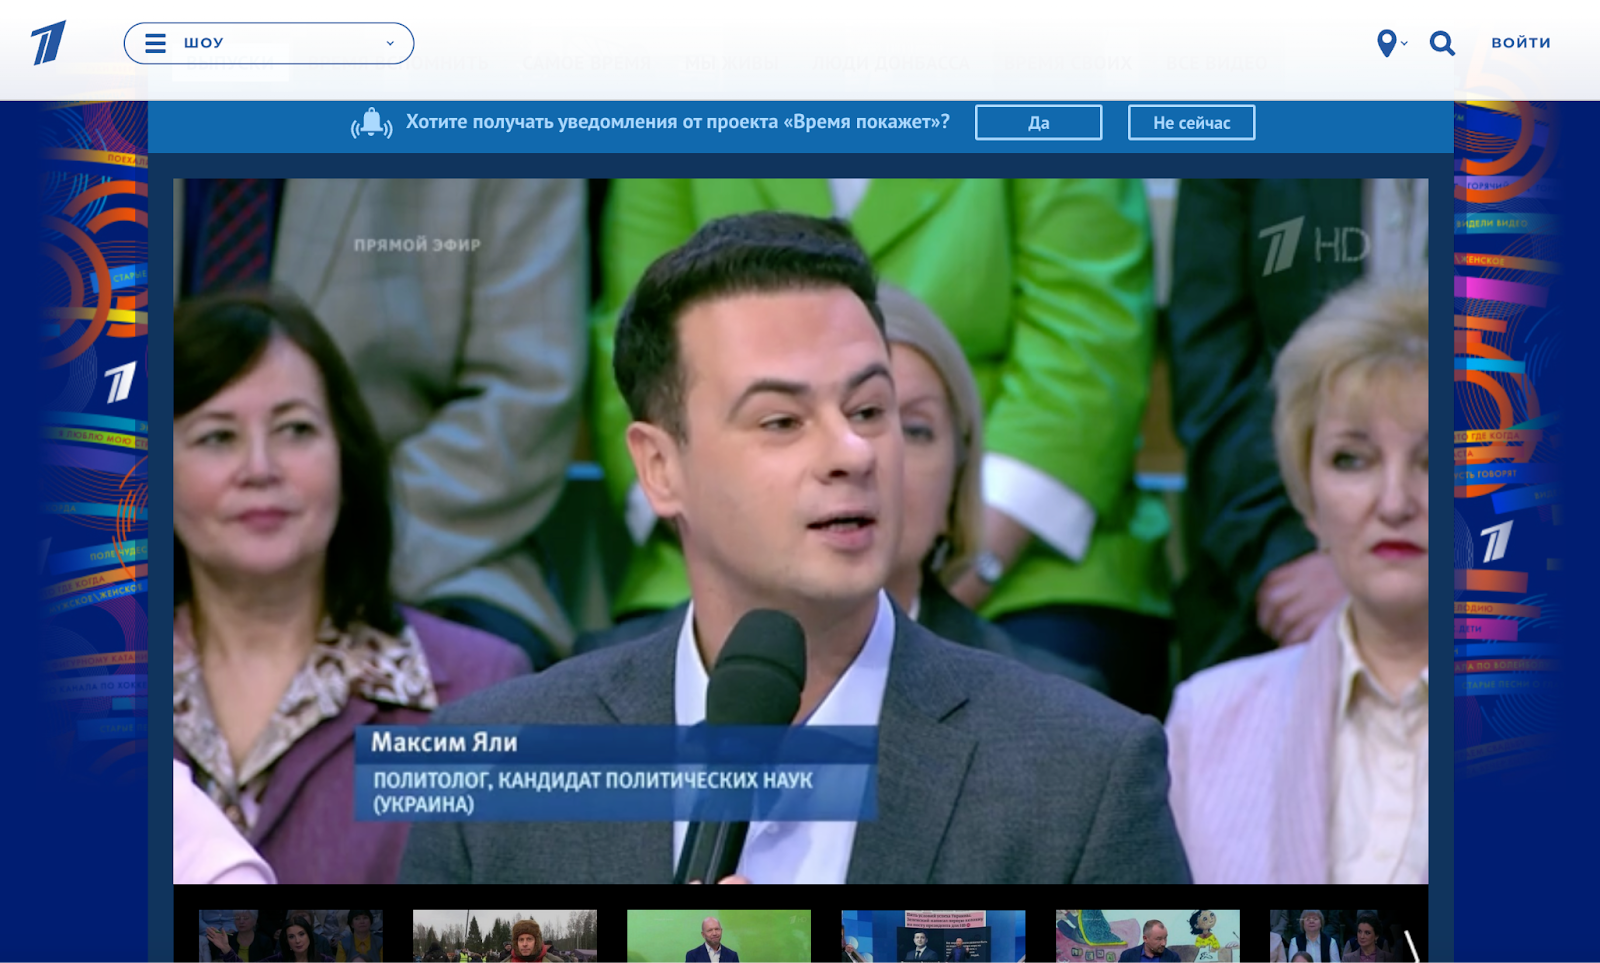This screenshot has width=1600, height=963.
Task: Click next arrow in the thumbnail carousel
Action: [x=1412, y=944]
